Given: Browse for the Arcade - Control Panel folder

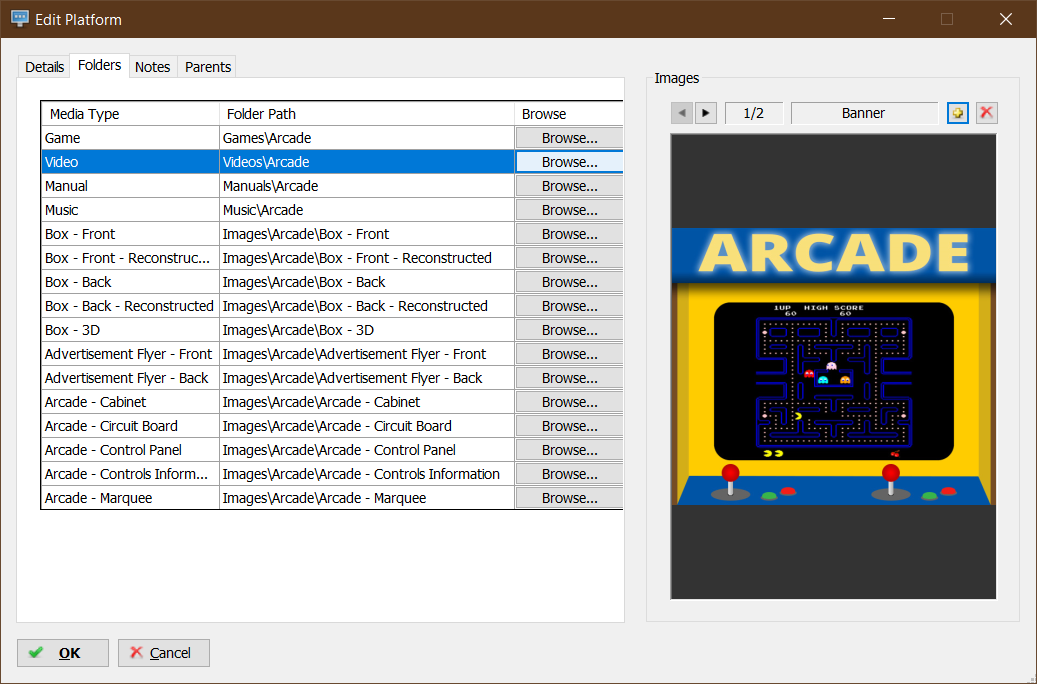Looking at the screenshot, I should click(x=569, y=450).
